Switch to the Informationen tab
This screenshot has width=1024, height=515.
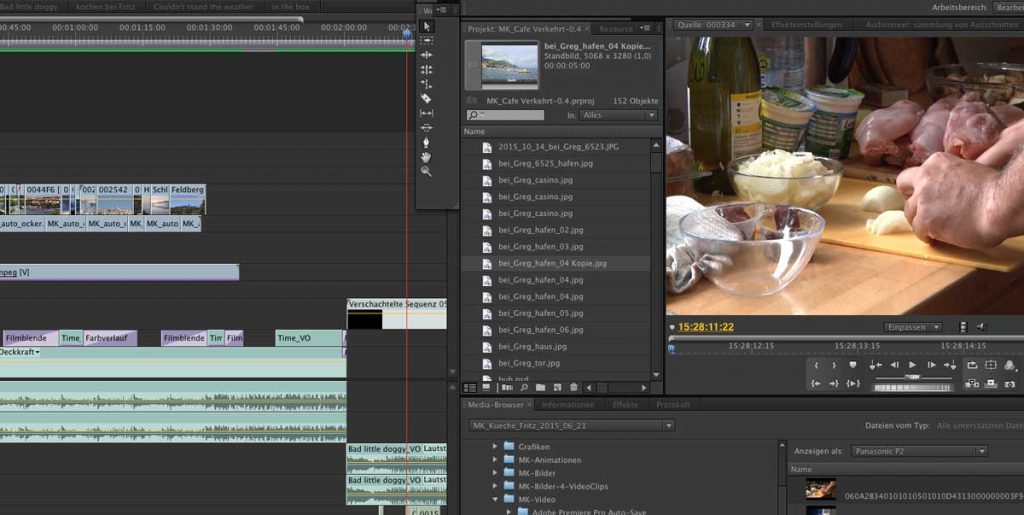pyautogui.click(x=568, y=405)
